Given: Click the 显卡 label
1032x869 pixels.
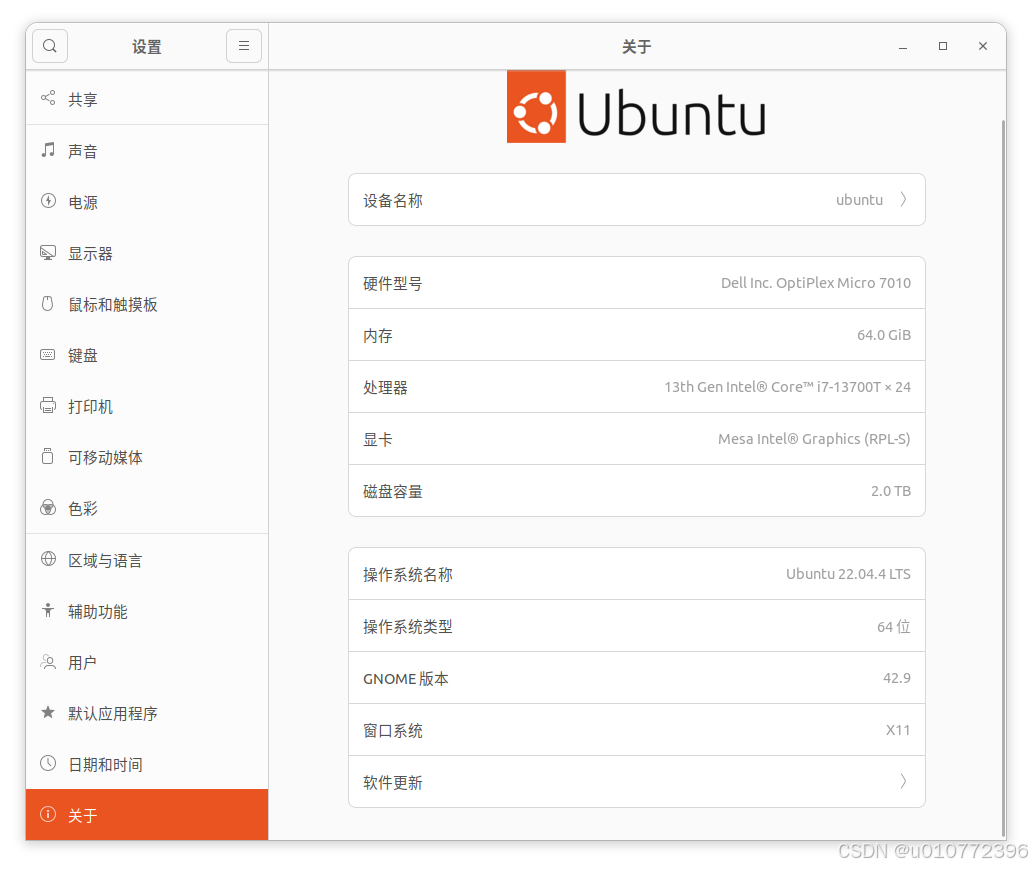Looking at the screenshot, I should point(378,440).
